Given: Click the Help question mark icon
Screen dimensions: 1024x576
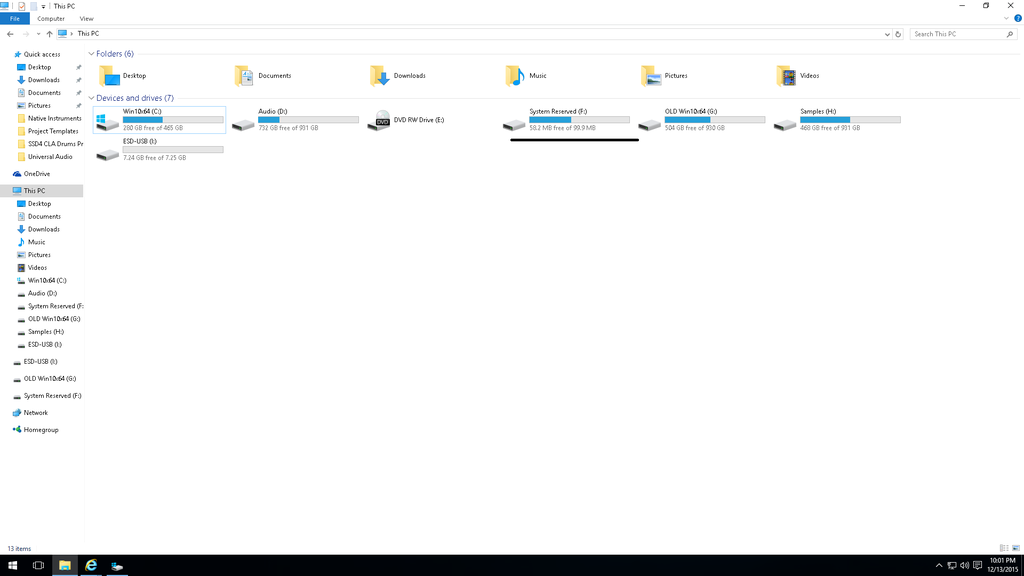Looking at the screenshot, I should point(1018,18).
